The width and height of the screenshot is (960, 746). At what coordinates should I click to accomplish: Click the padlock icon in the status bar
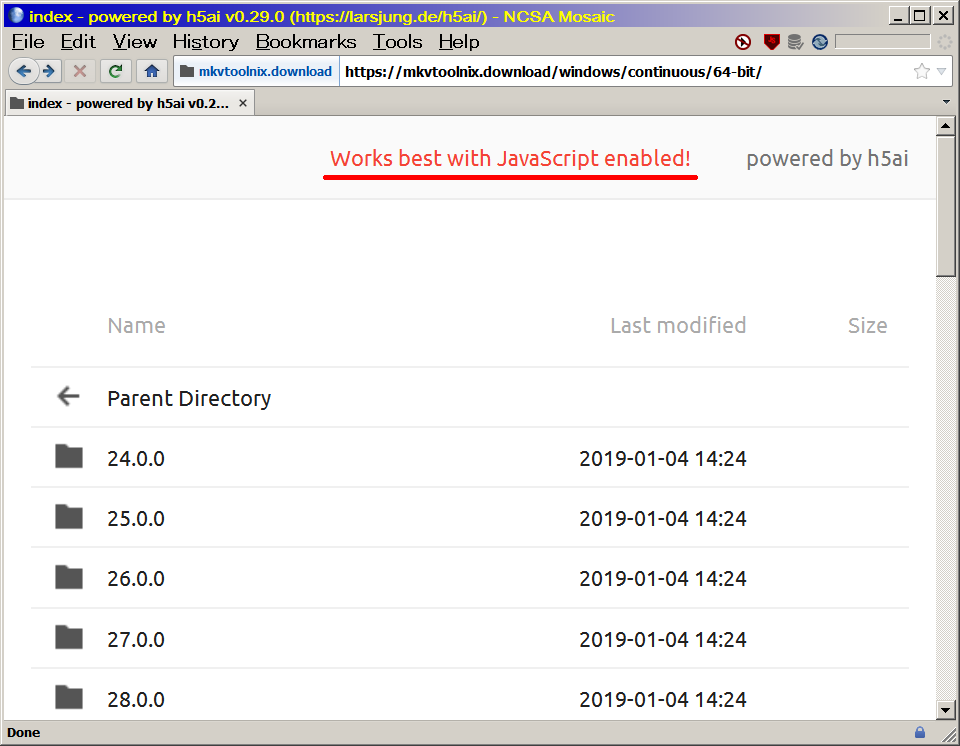[920, 733]
